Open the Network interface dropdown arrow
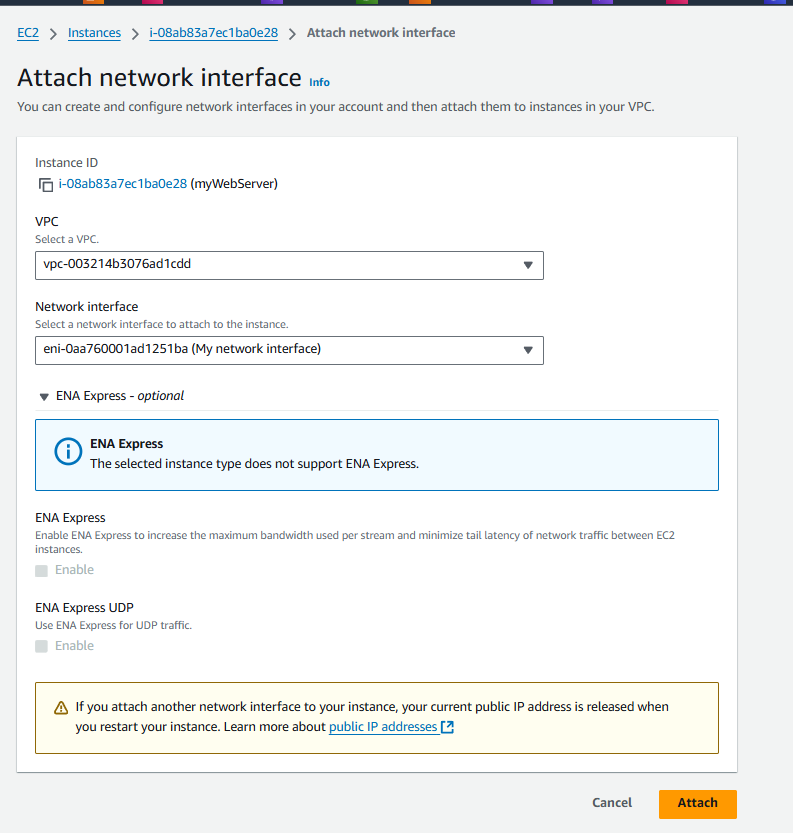Screen dimensions: 793x833 point(528,350)
